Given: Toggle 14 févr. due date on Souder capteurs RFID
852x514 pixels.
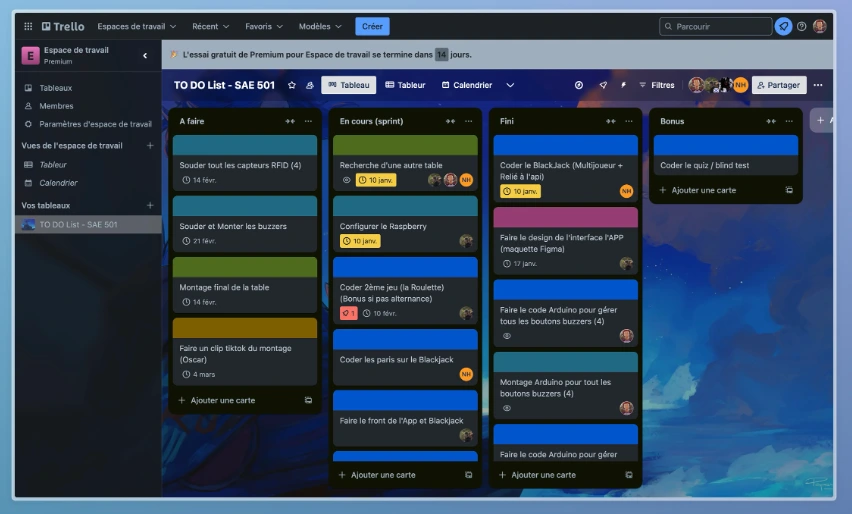Looking at the screenshot, I should click(199, 180).
